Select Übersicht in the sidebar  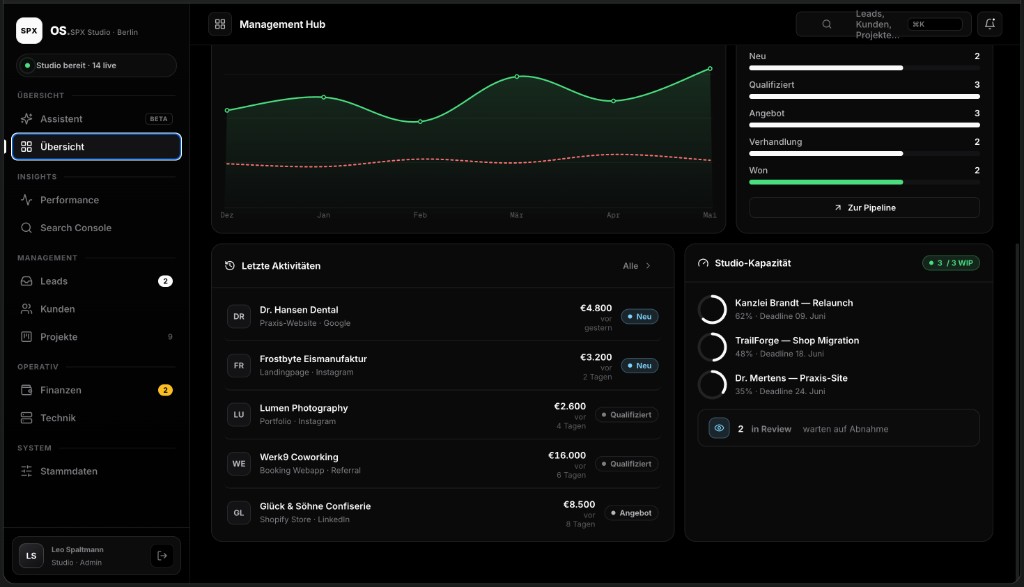coord(96,147)
